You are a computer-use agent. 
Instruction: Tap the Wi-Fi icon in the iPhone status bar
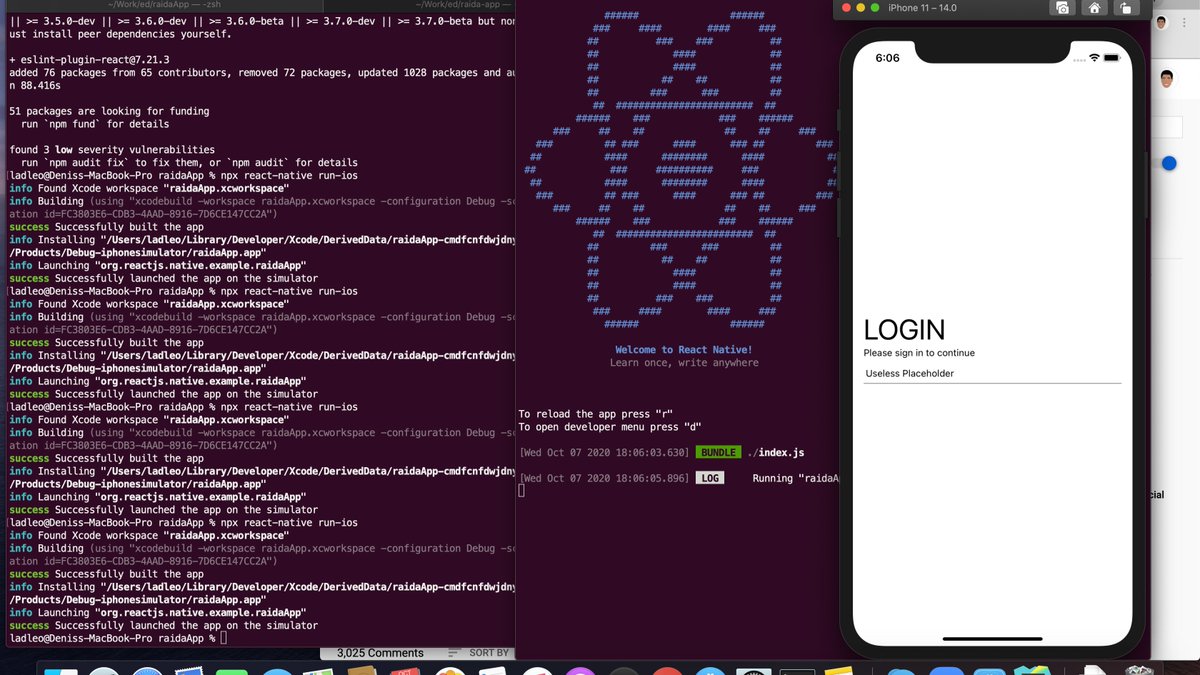click(1095, 58)
